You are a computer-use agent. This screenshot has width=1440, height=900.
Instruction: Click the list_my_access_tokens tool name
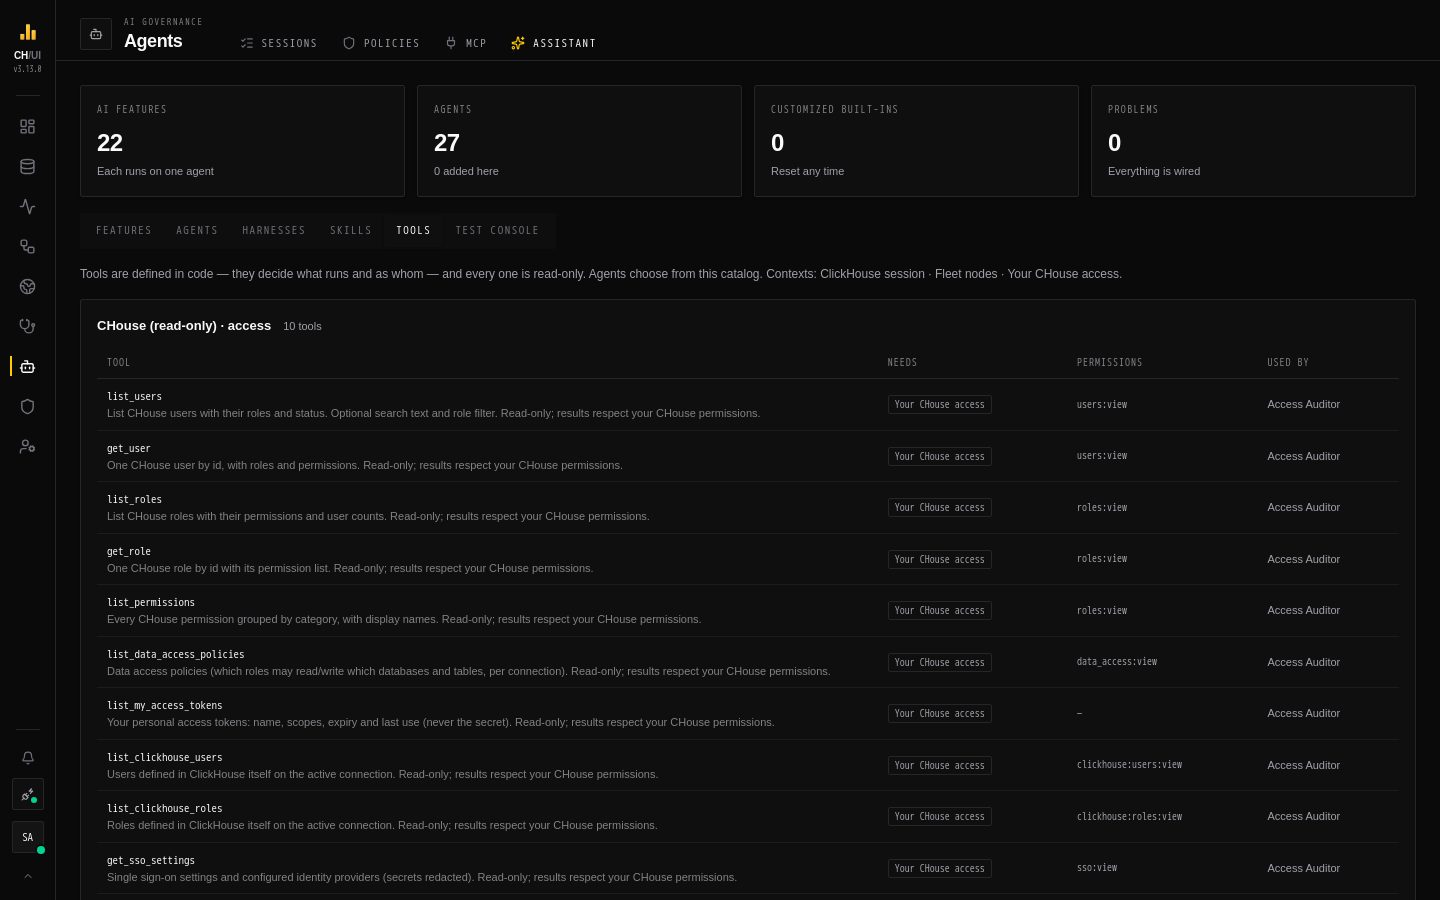coord(165,706)
